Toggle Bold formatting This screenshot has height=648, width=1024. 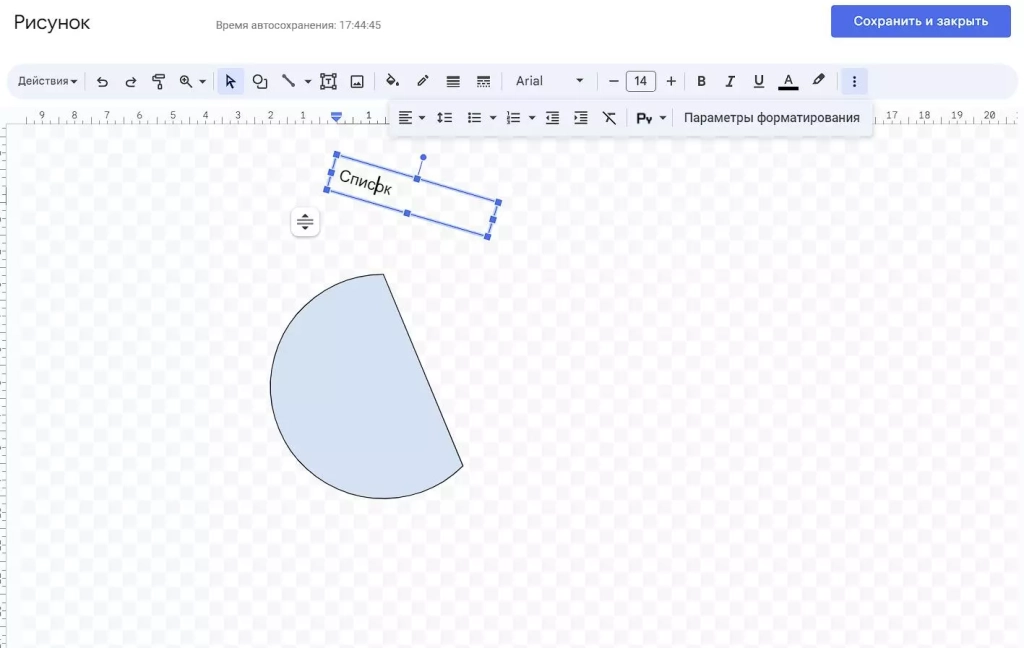pos(701,81)
